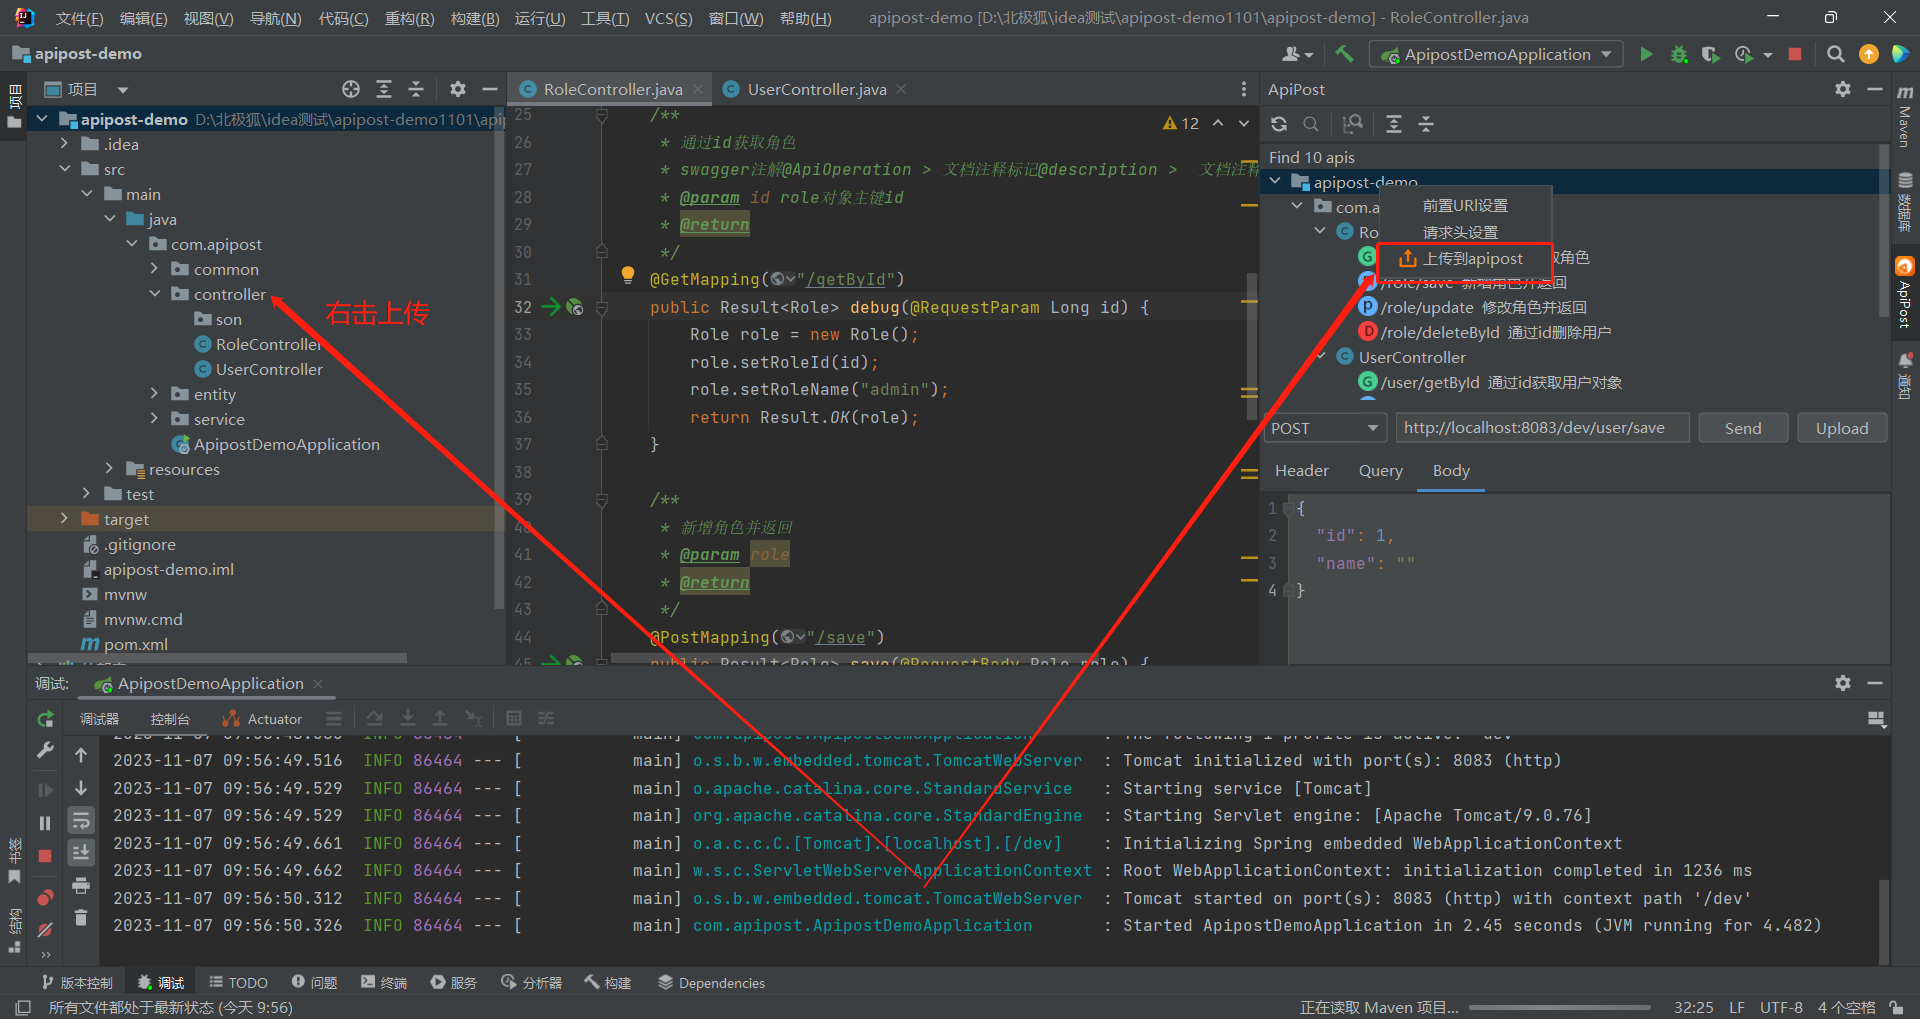Open Dependencies tool window
The width and height of the screenshot is (1920, 1019).
click(711, 983)
